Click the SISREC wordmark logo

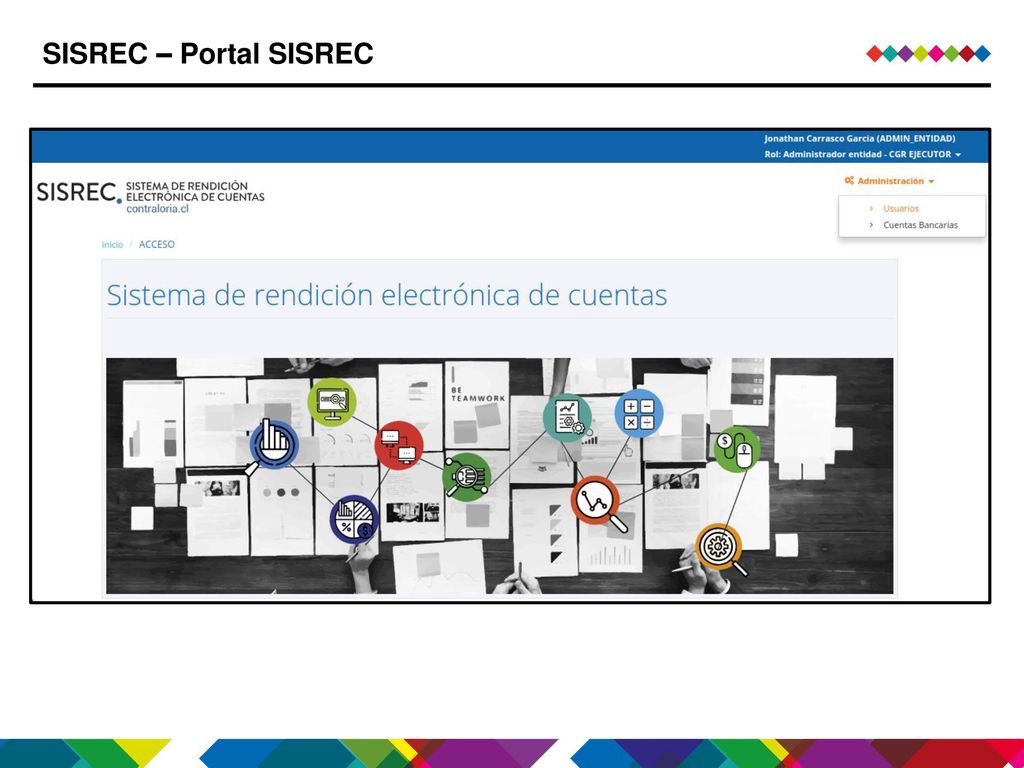coord(79,193)
